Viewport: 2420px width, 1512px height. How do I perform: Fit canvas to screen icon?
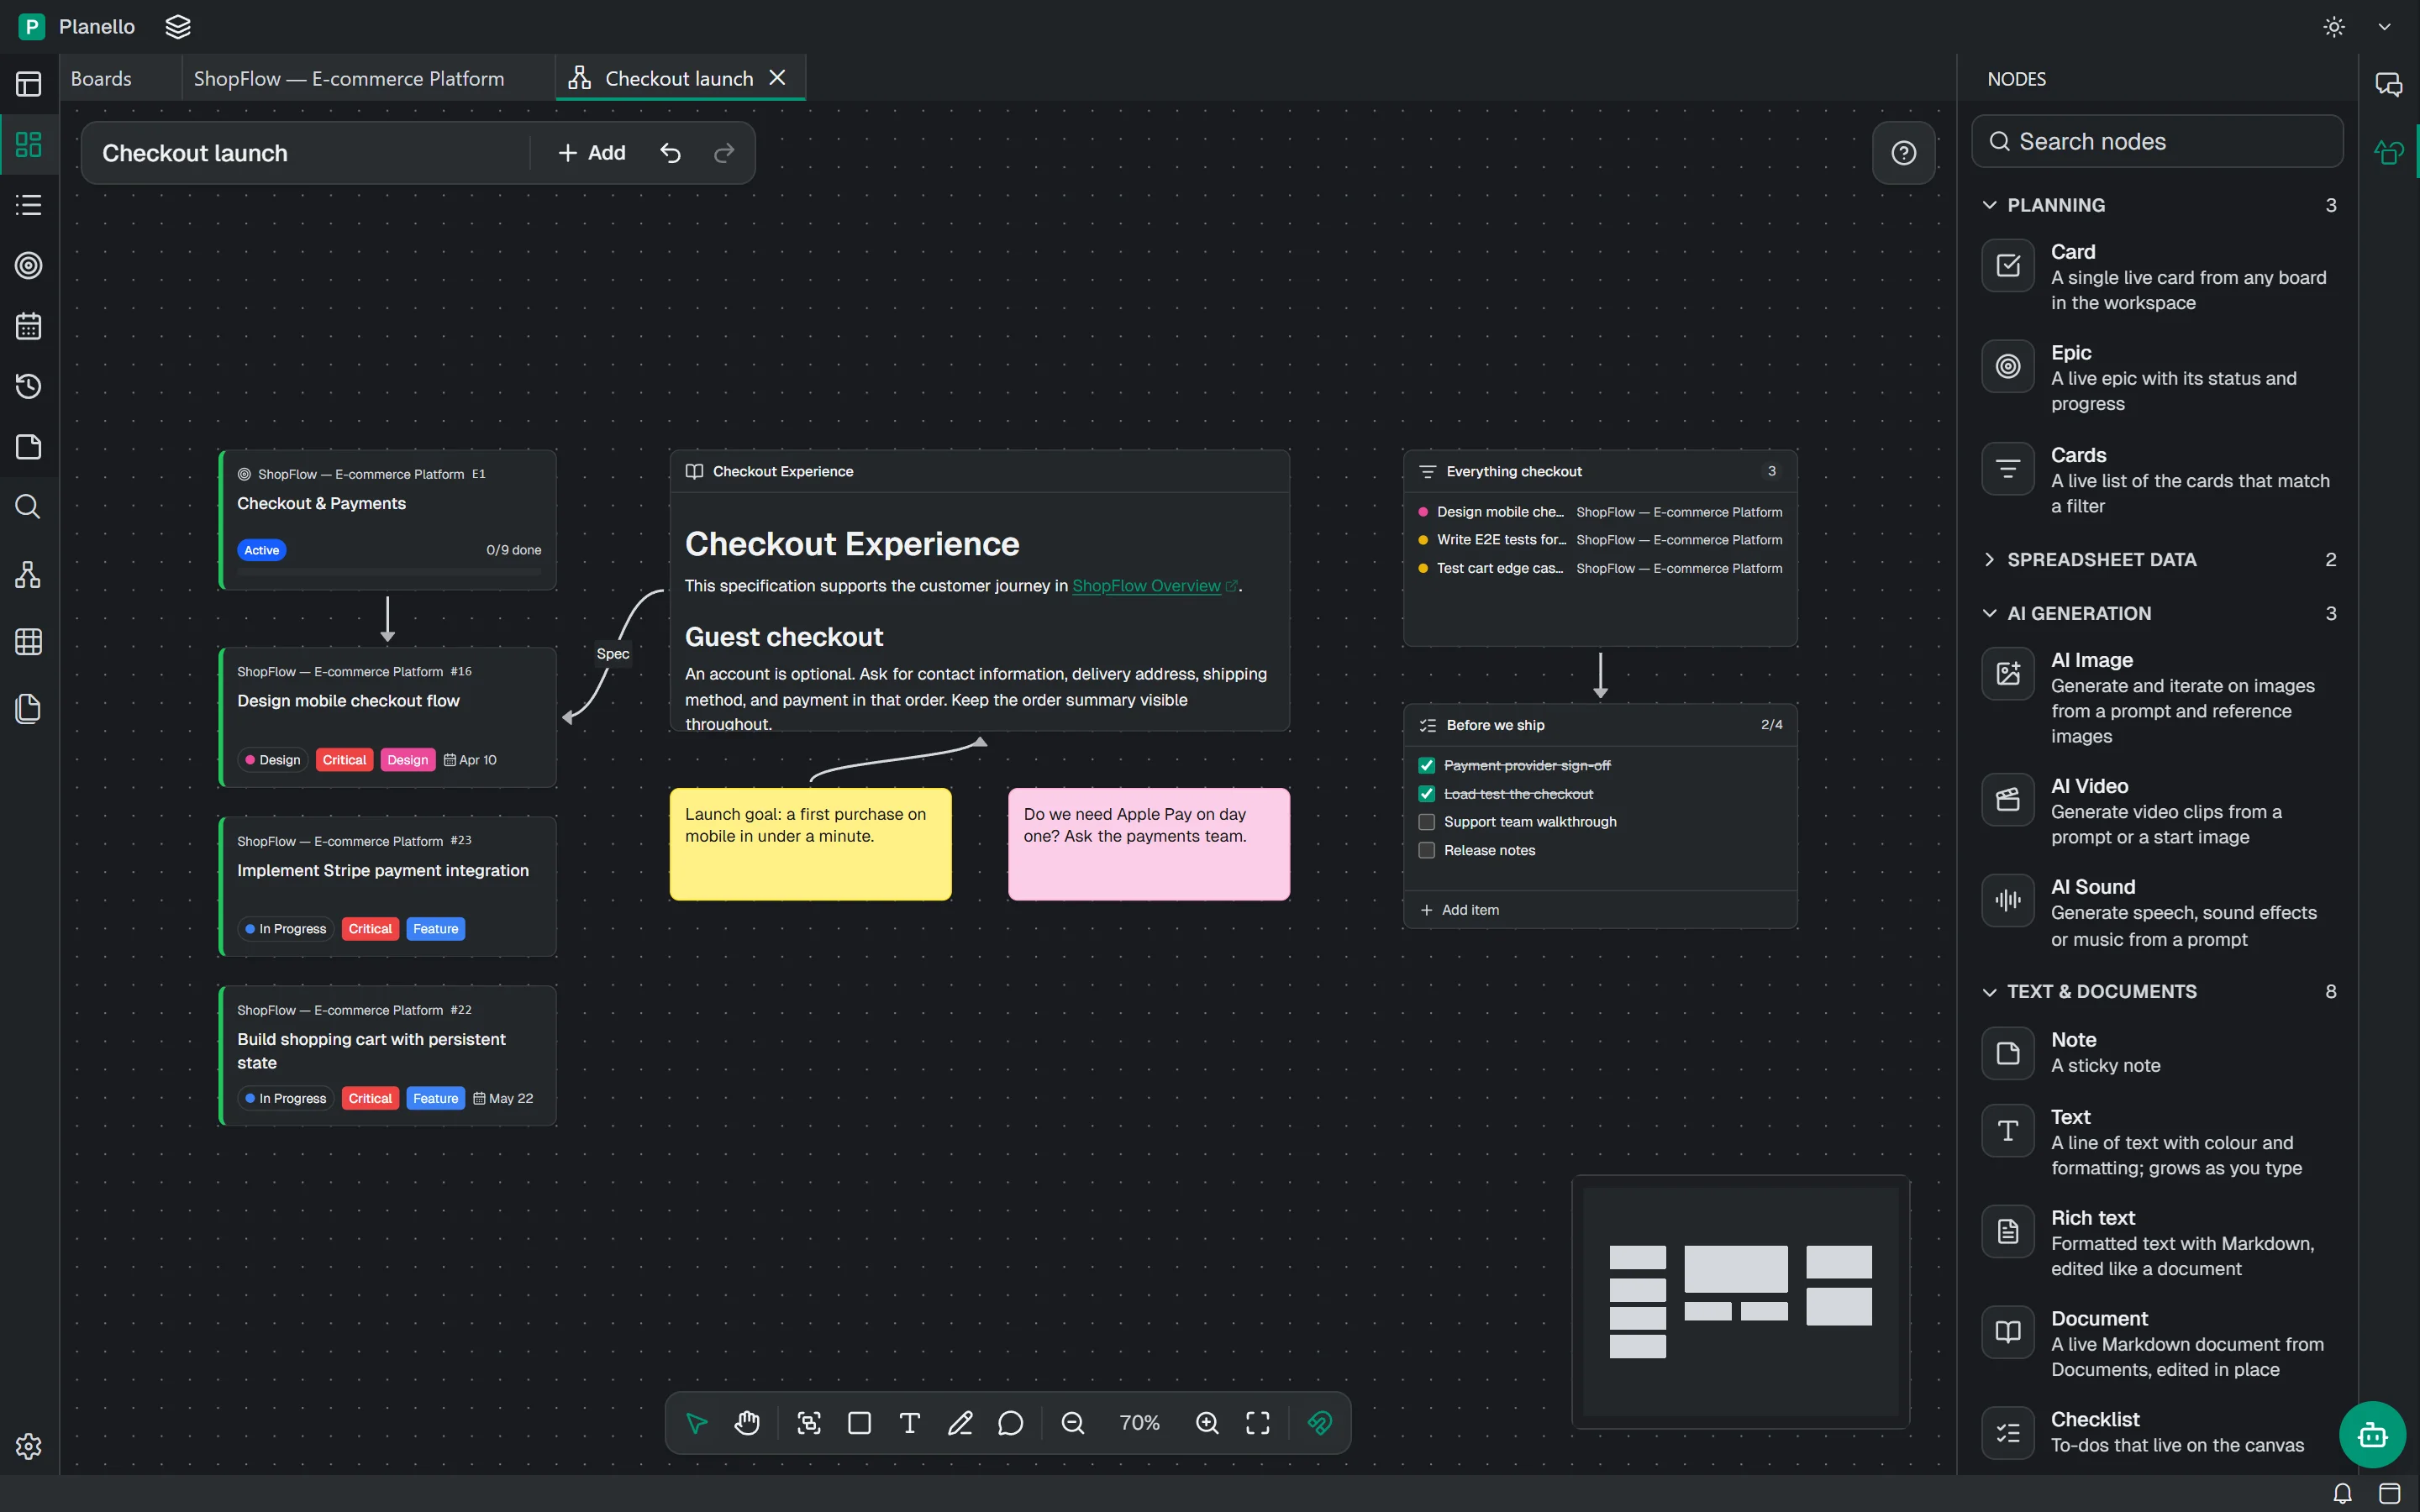(x=1257, y=1422)
